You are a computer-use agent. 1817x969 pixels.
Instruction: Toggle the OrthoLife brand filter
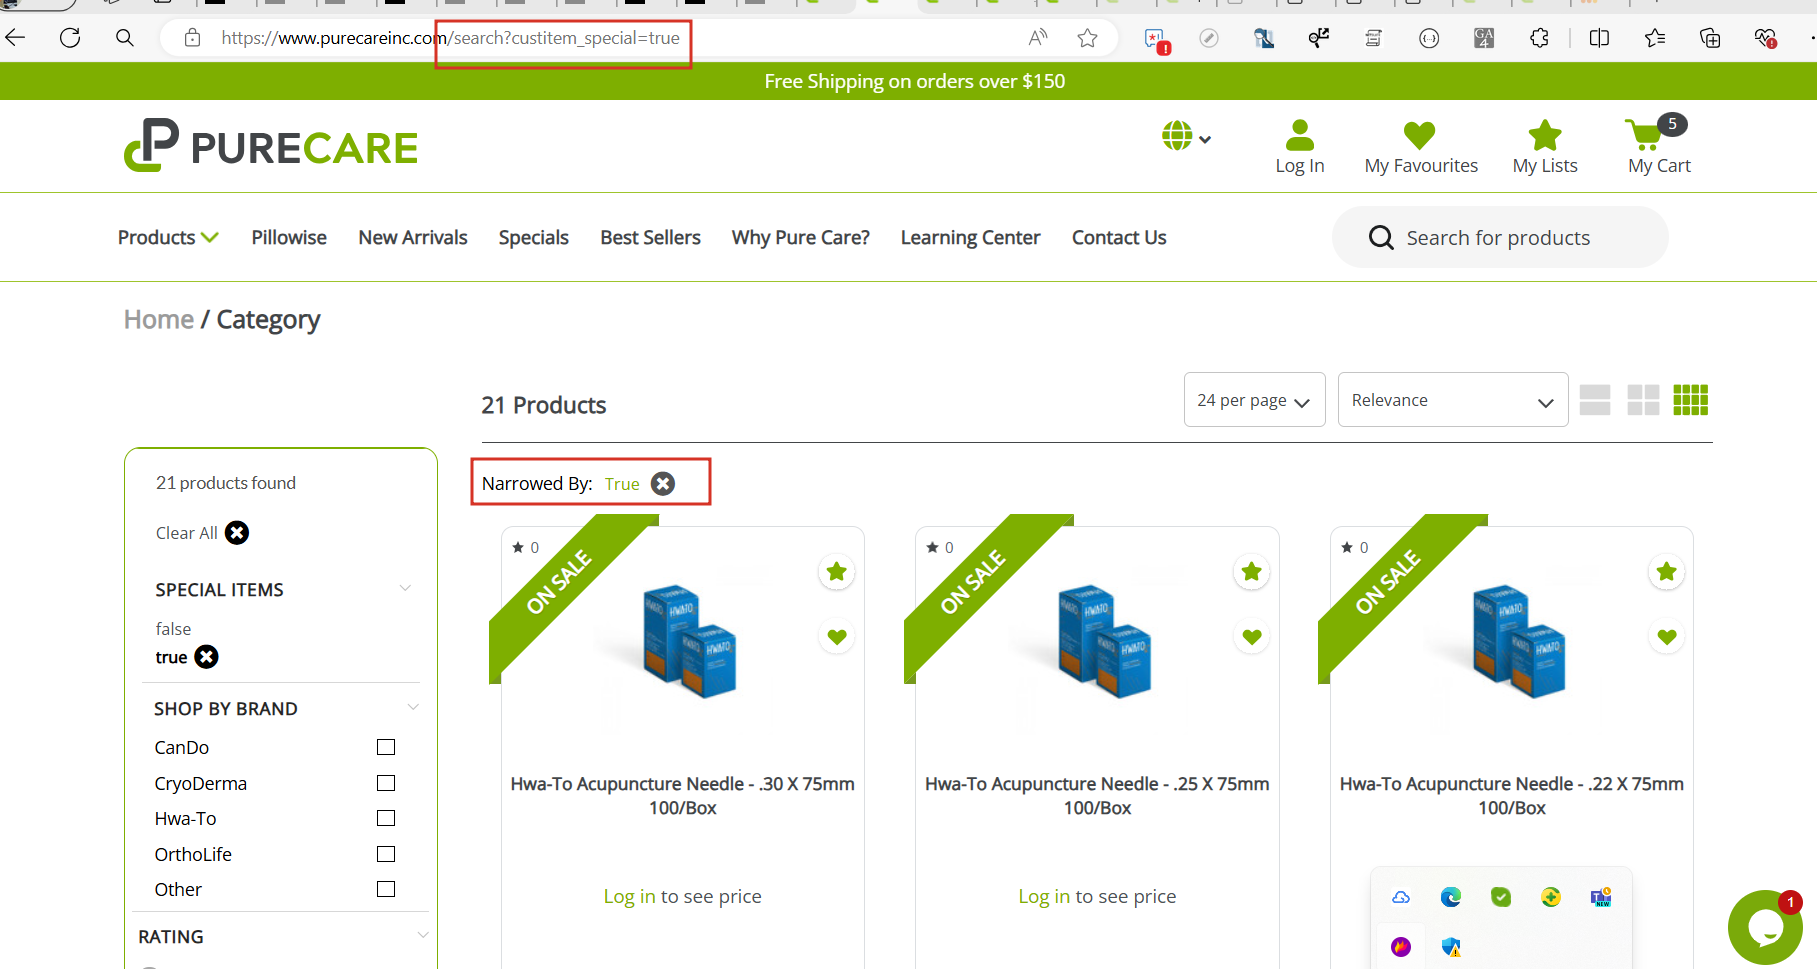coord(386,855)
